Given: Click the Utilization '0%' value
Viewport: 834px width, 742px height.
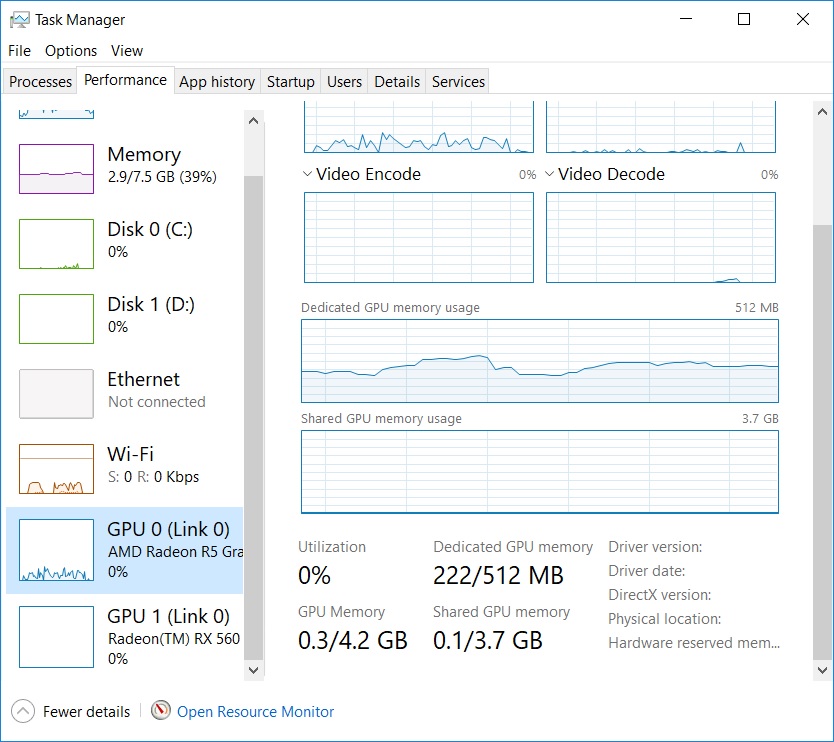Looking at the screenshot, I should point(314,576).
